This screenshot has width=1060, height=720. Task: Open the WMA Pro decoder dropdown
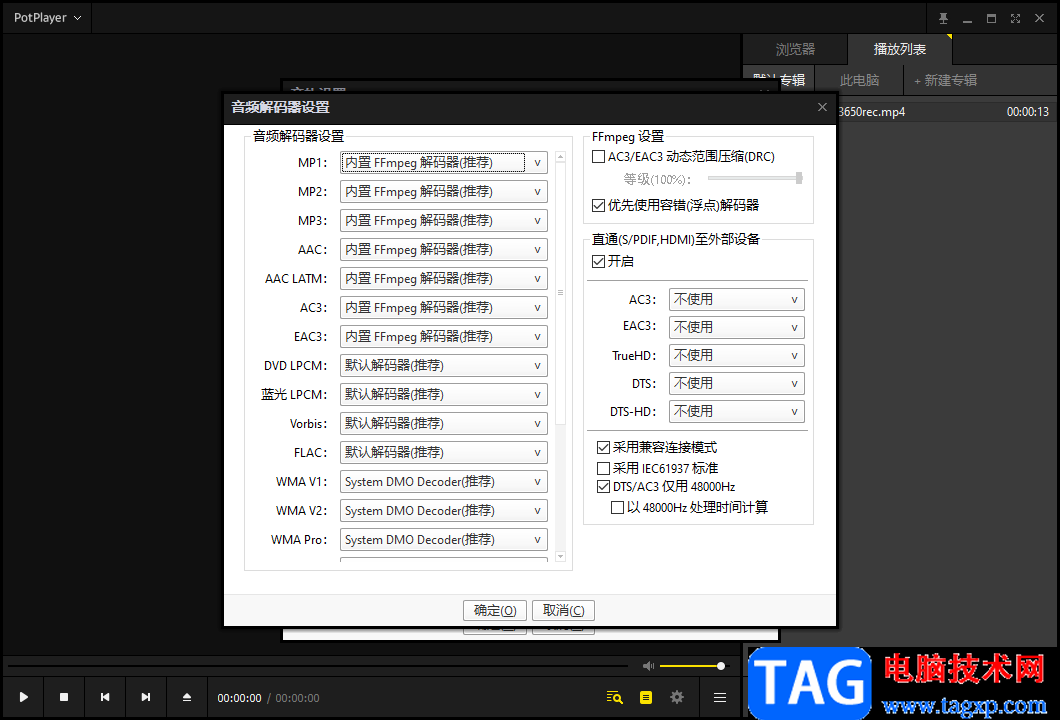click(x=443, y=540)
